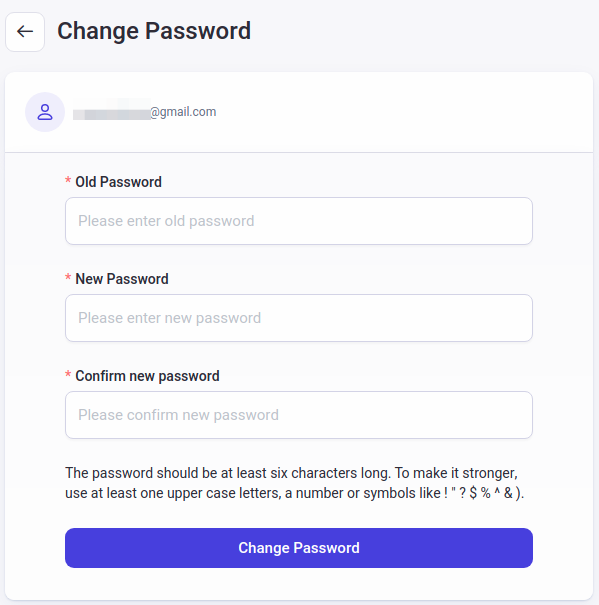The height and width of the screenshot is (605, 599).
Task: Click the user profile avatar icon
Action: [45, 112]
